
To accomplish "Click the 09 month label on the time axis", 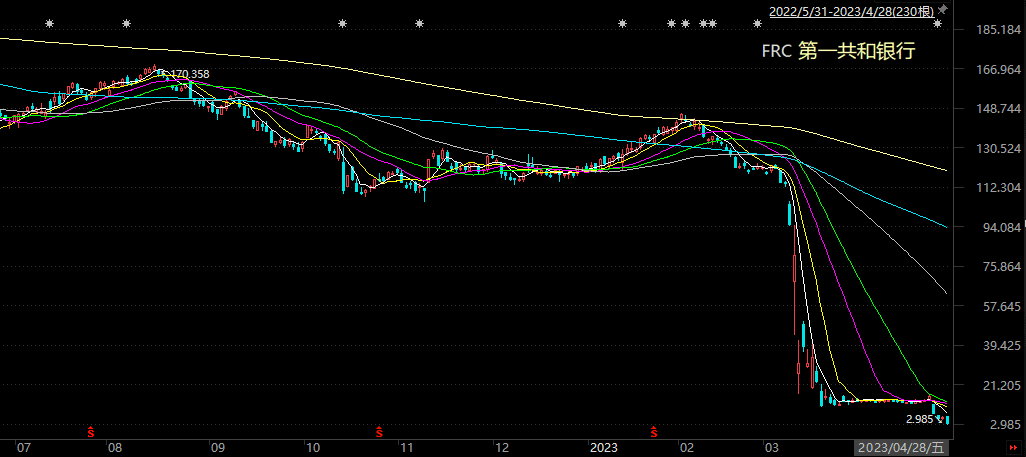I will [x=217, y=448].
